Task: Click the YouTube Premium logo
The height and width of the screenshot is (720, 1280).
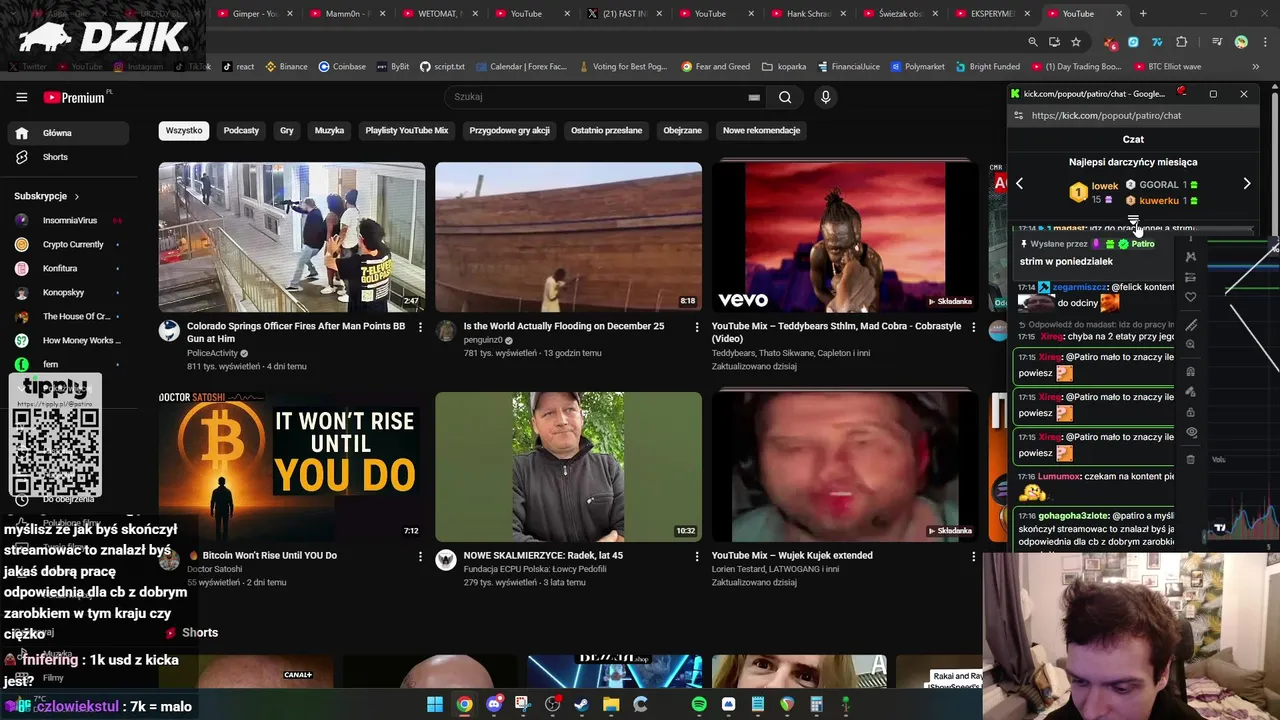Action: click(x=74, y=97)
